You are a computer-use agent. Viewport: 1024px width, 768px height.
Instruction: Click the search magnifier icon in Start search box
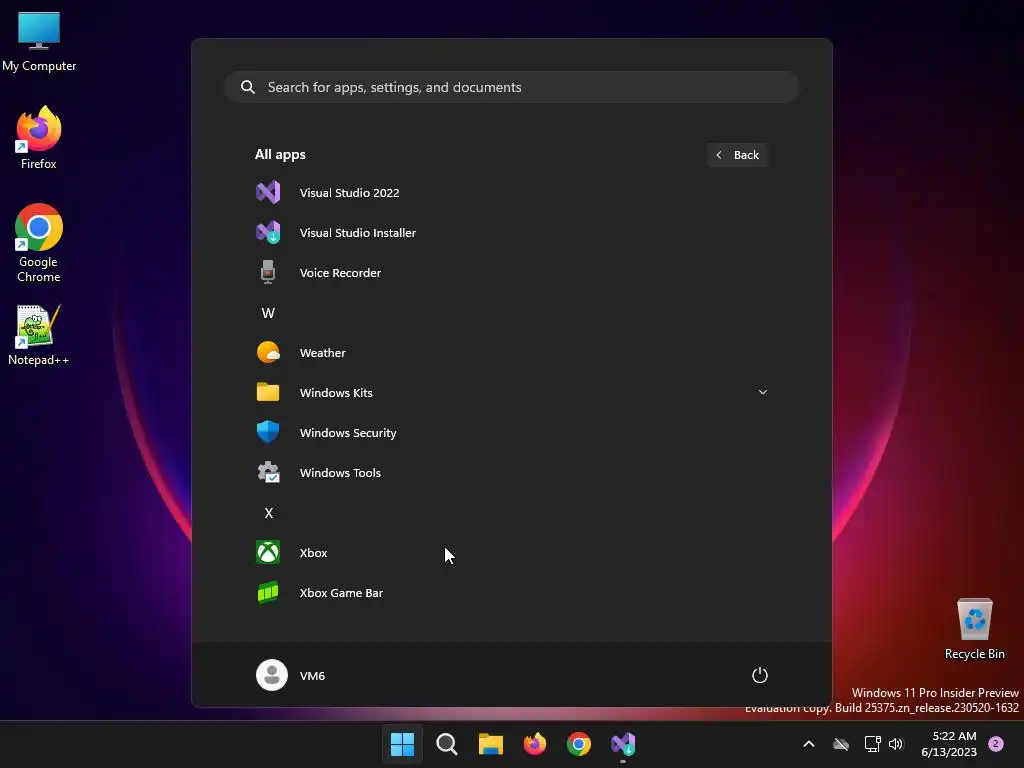(x=248, y=87)
